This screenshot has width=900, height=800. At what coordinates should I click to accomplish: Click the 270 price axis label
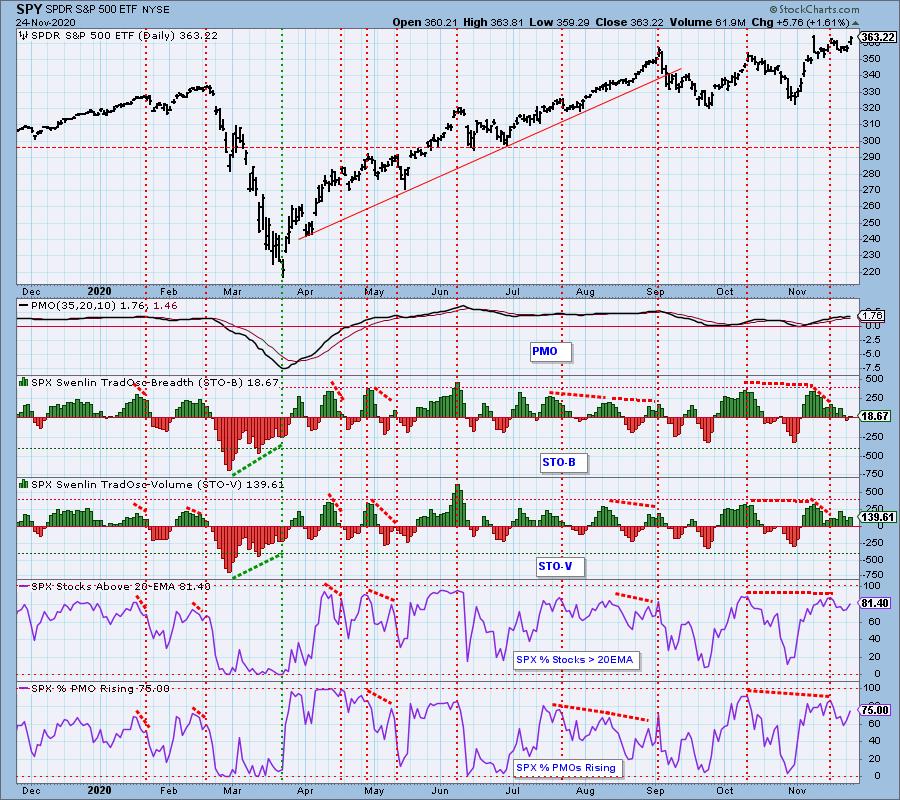pos(872,189)
